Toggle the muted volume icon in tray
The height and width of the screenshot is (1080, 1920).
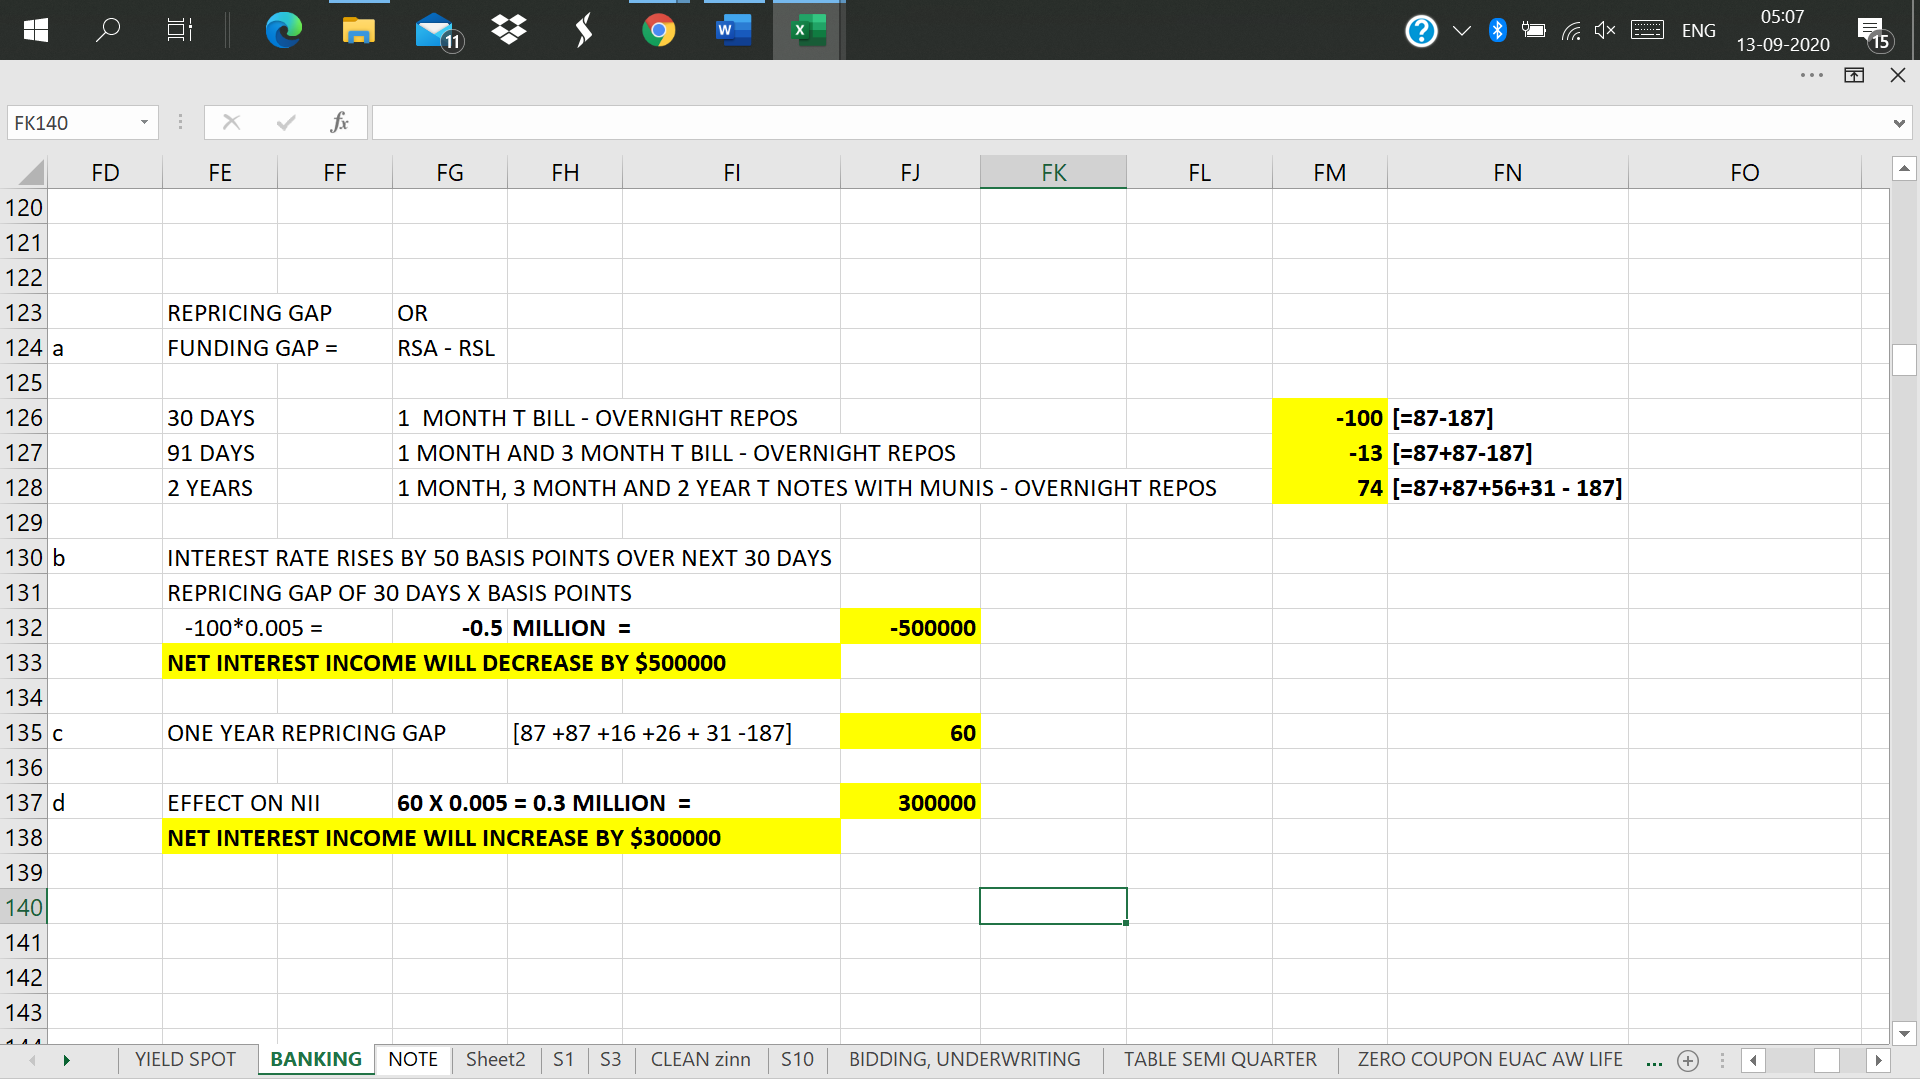1605,30
